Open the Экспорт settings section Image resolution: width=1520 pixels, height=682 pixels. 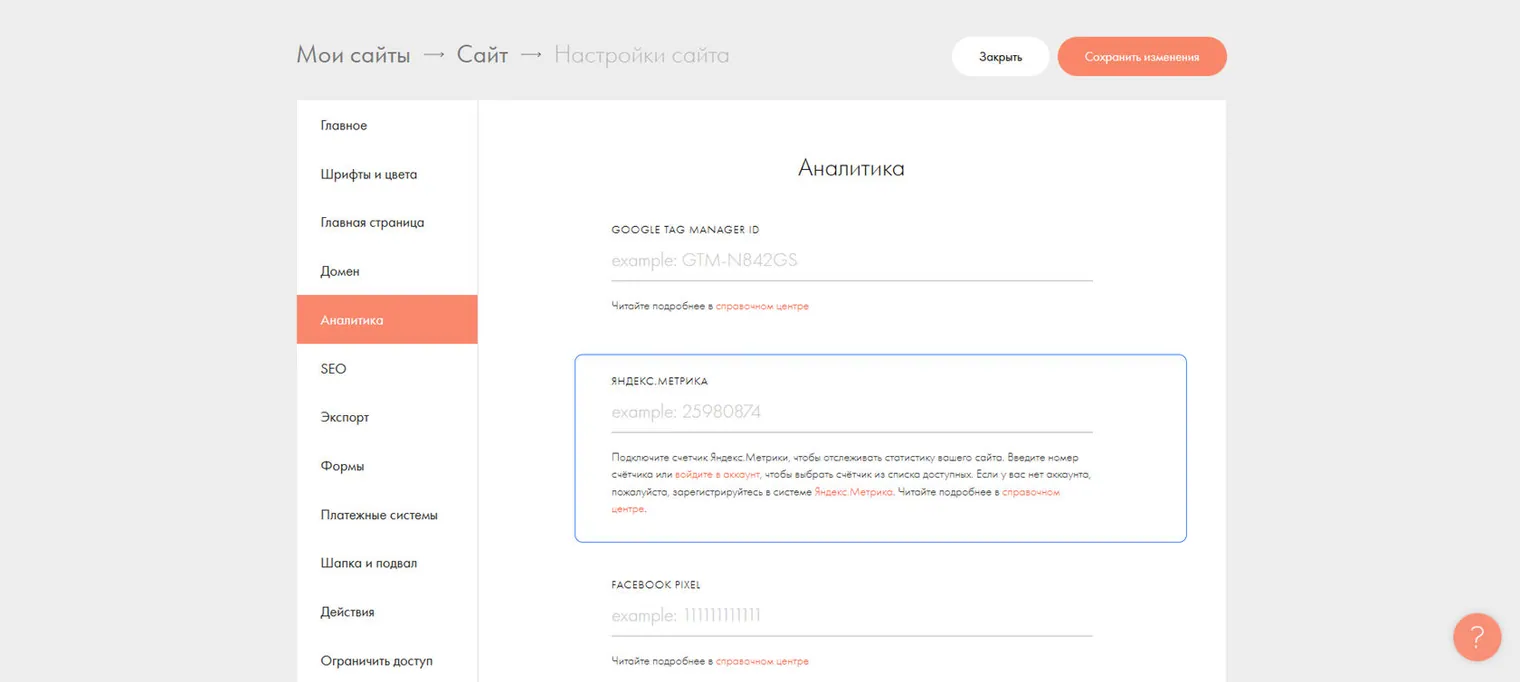tap(387, 417)
